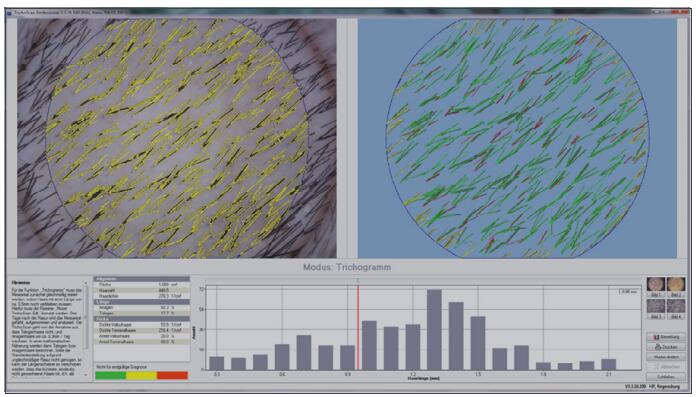Click the yellow diagnosis color segment

tap(141, 375)
